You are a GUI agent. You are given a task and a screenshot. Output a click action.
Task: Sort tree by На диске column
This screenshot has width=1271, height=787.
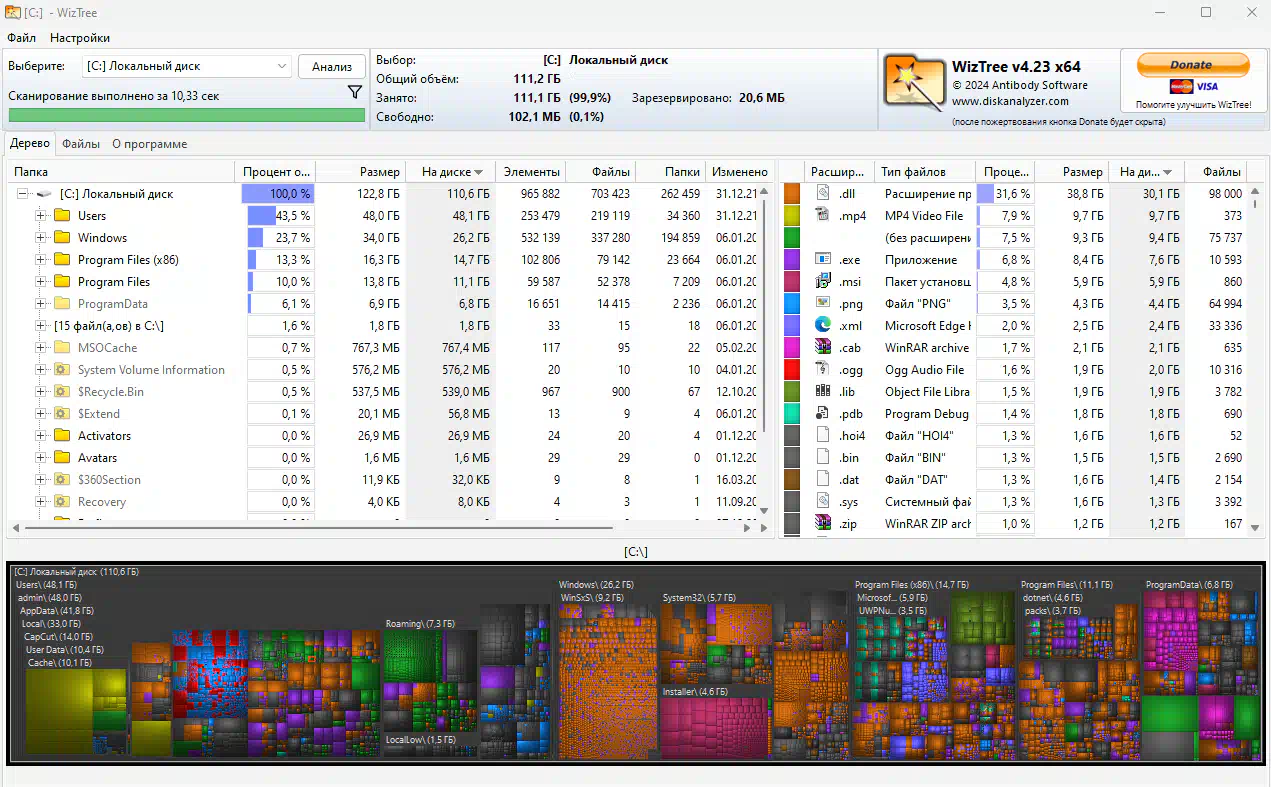click(x=451, y=172)
